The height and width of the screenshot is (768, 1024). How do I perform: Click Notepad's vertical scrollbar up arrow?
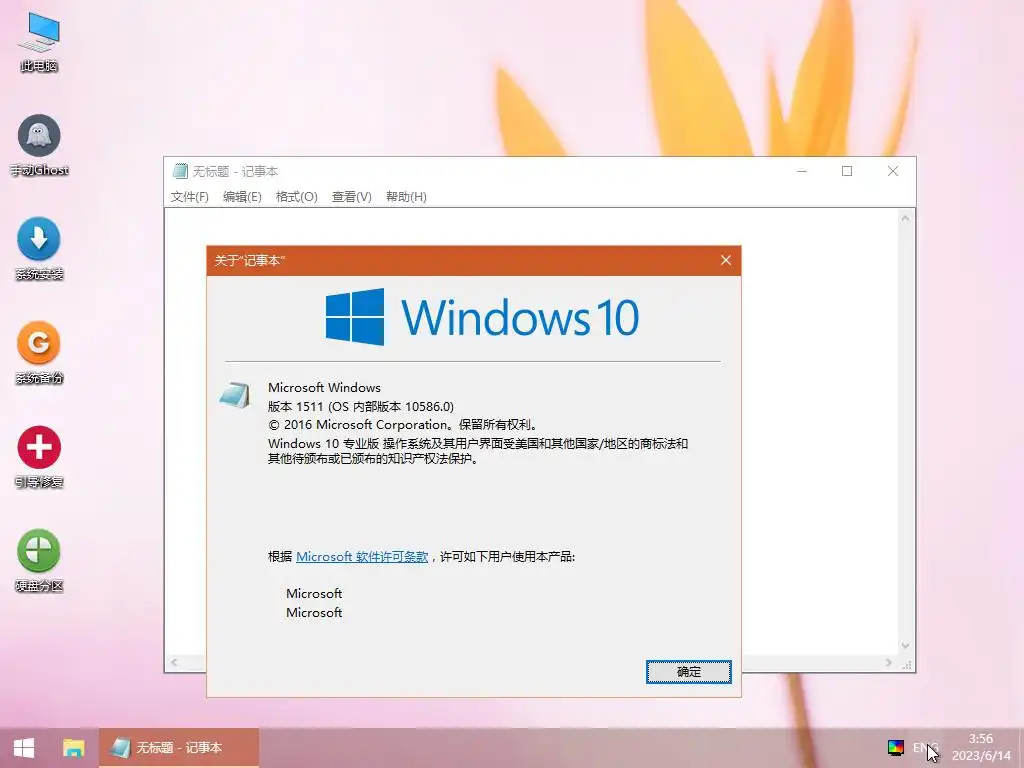point(905,219)
